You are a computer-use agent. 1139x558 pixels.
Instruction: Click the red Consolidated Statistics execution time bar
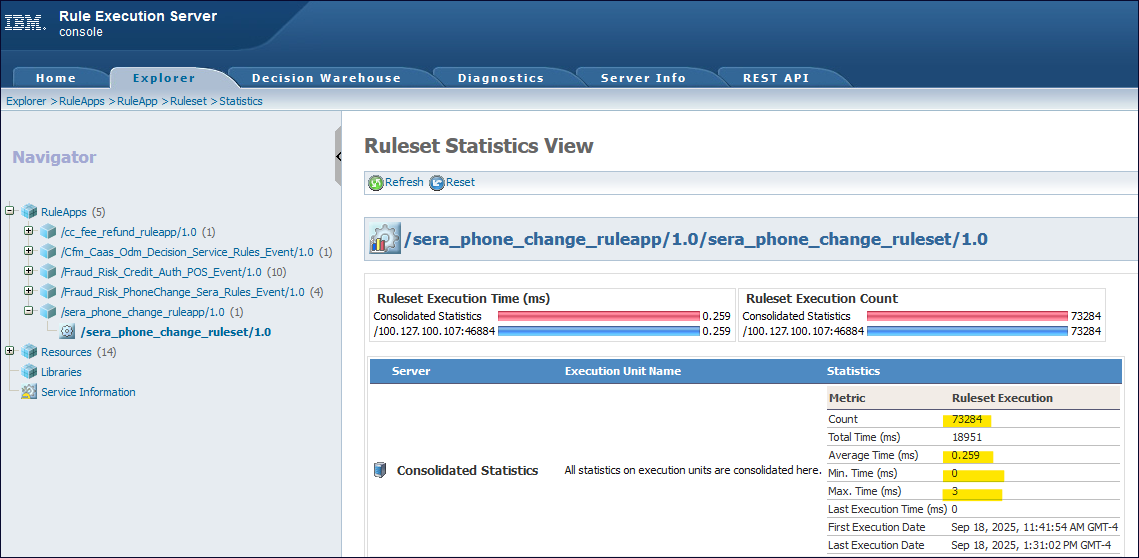[598, 316]
